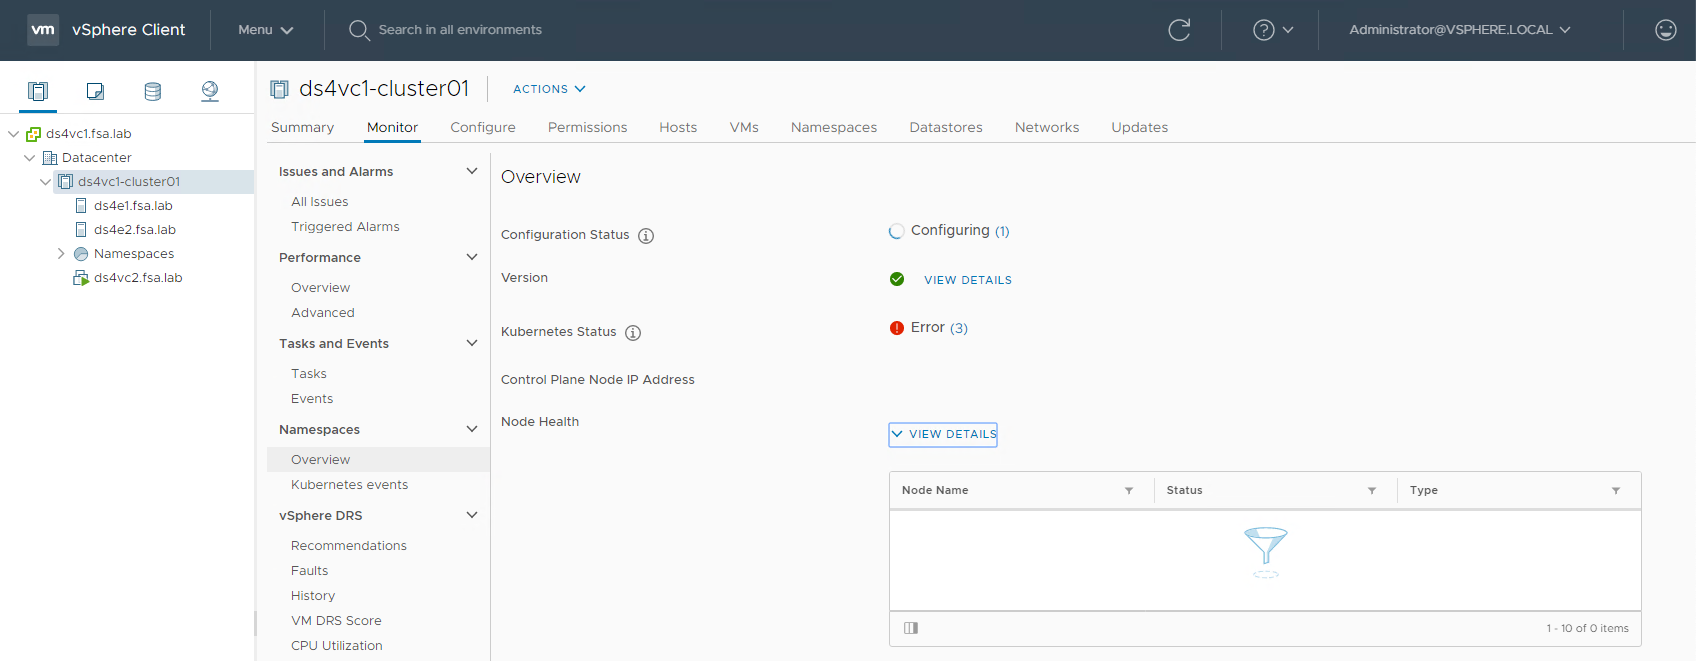This screenshot has height=661, width=1696.
Task: Switch to the Summary tab
Action: [303, 127]
